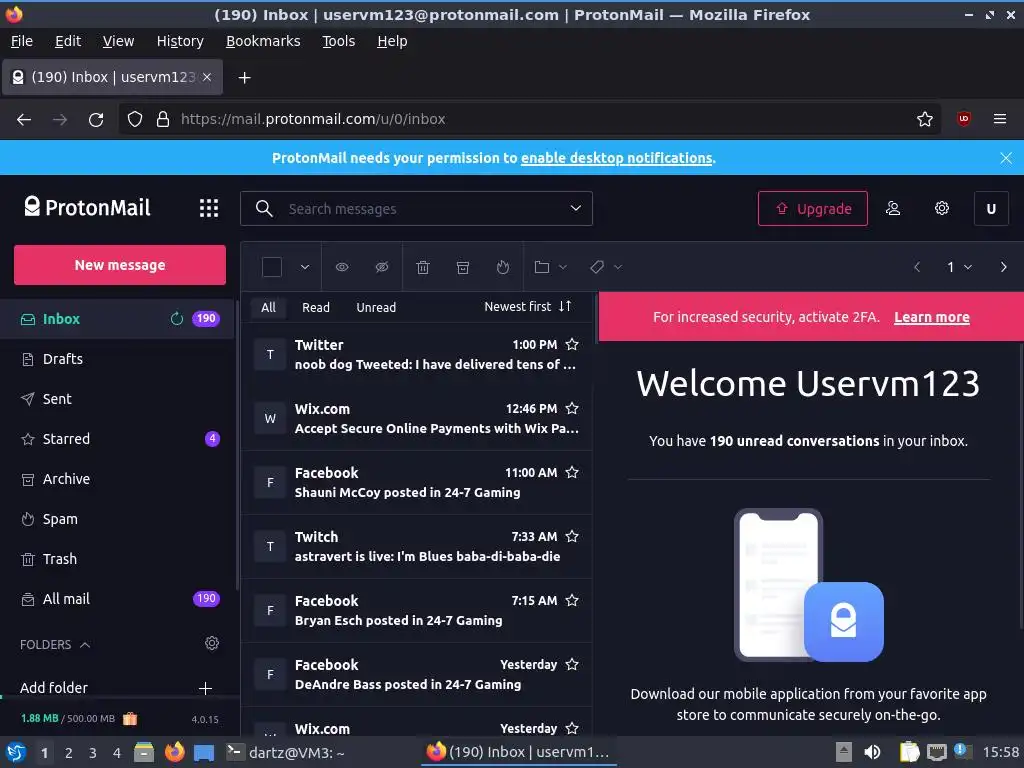The image size is (1024, 768).
Task: Mark as read using the eye icon
Action: [342, 267]
